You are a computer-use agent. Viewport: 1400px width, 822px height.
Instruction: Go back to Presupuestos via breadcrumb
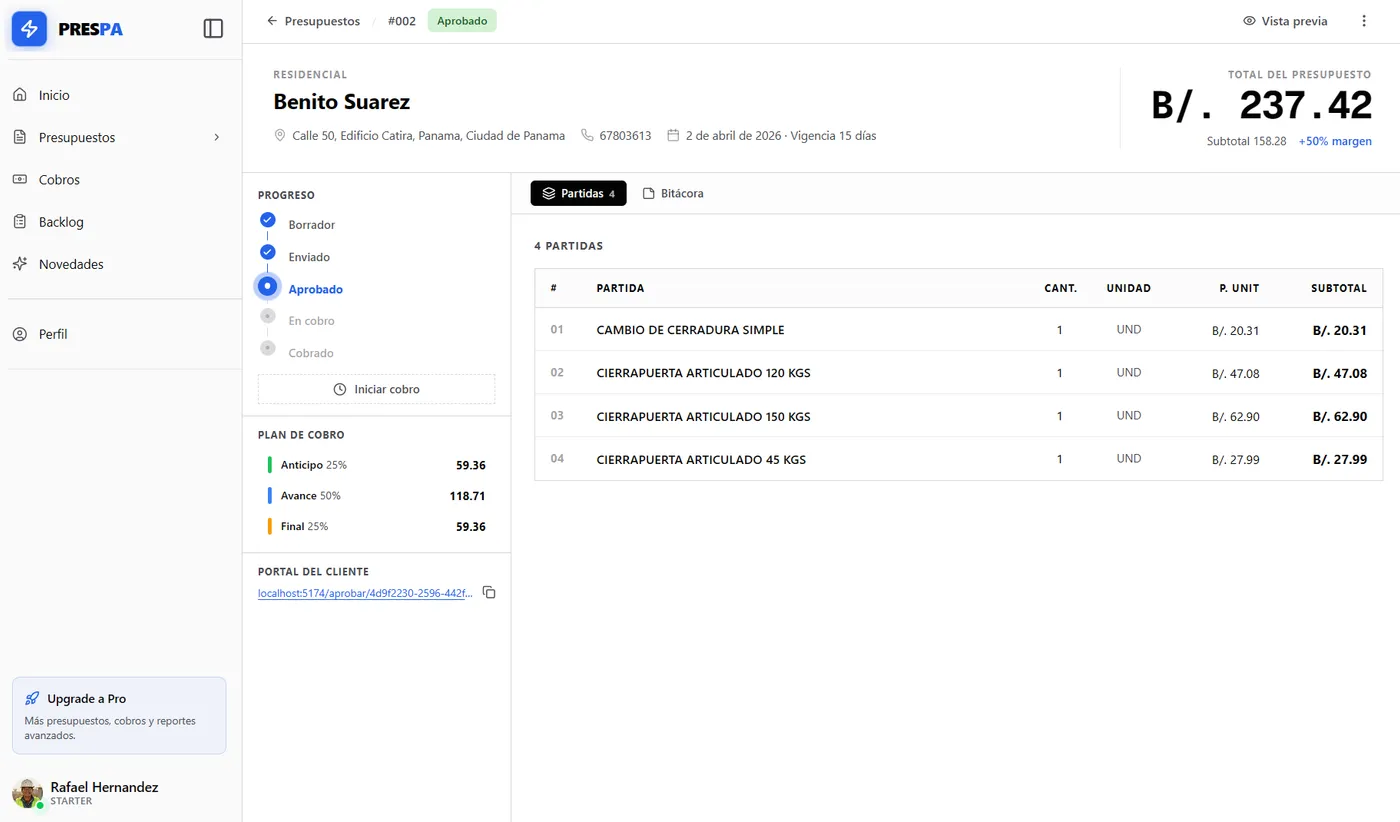pos(313,21)
